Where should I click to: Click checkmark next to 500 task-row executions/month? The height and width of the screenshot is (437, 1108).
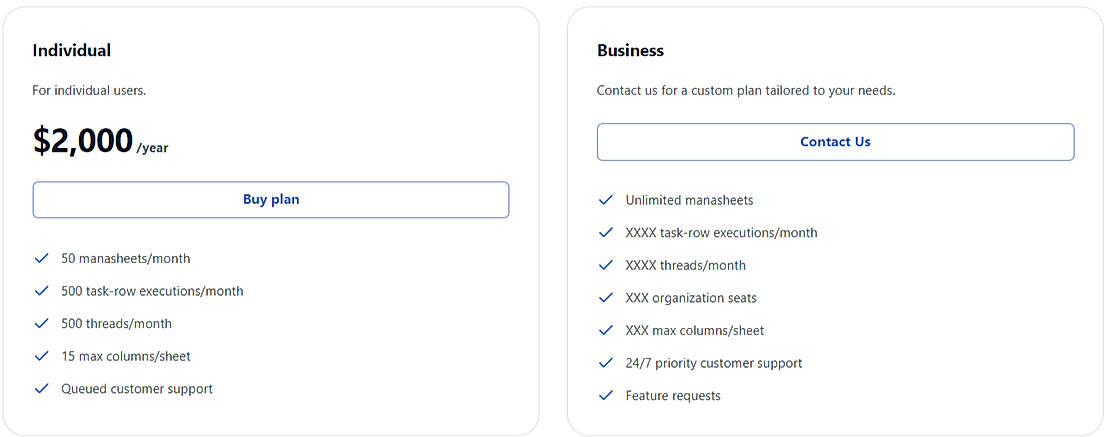[x=42, y=291]
